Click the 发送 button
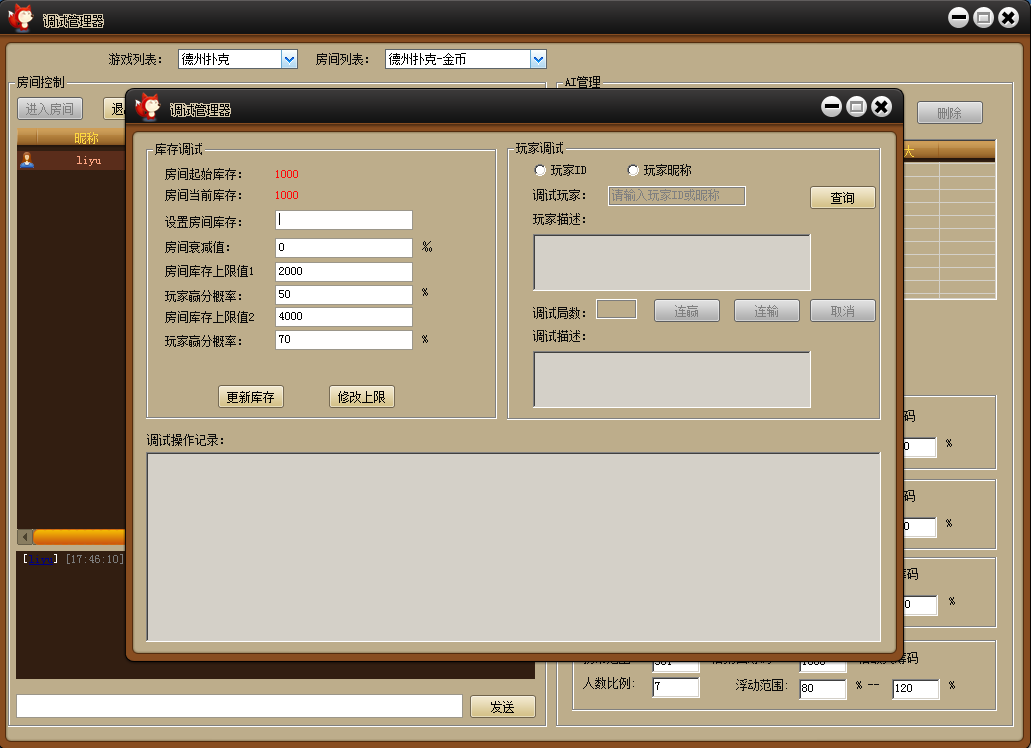1031x748 pixels. 502,707
